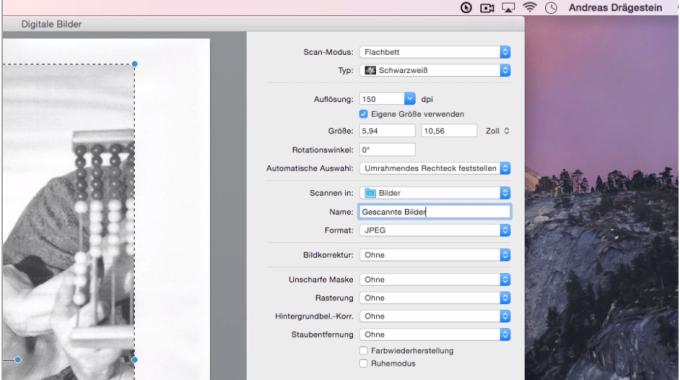The image size is (680, 380).
Task: Click the Name field Gescannte Bilder
Action: [x=435, y=212]
